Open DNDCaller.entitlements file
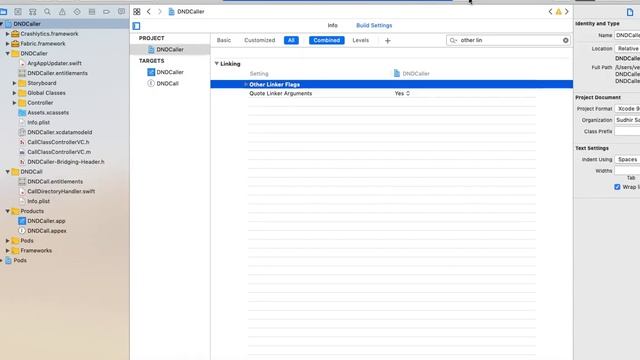 click(57, 73)
